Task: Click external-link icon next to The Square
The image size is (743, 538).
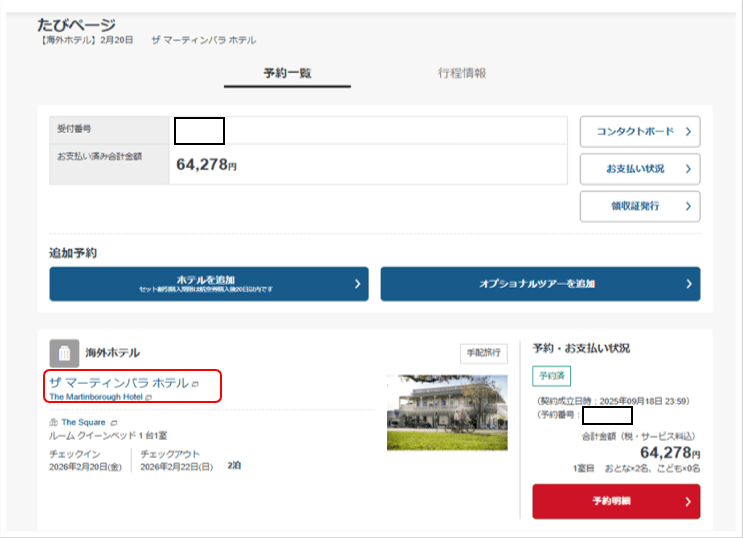Action: point(113,423)
